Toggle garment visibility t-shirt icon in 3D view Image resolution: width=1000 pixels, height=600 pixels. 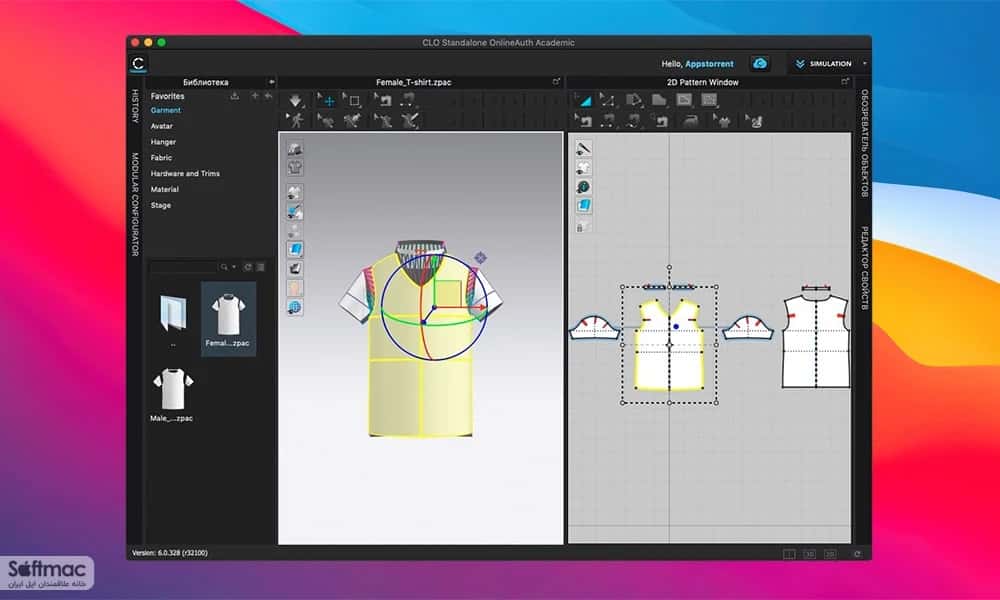(295, 168)
